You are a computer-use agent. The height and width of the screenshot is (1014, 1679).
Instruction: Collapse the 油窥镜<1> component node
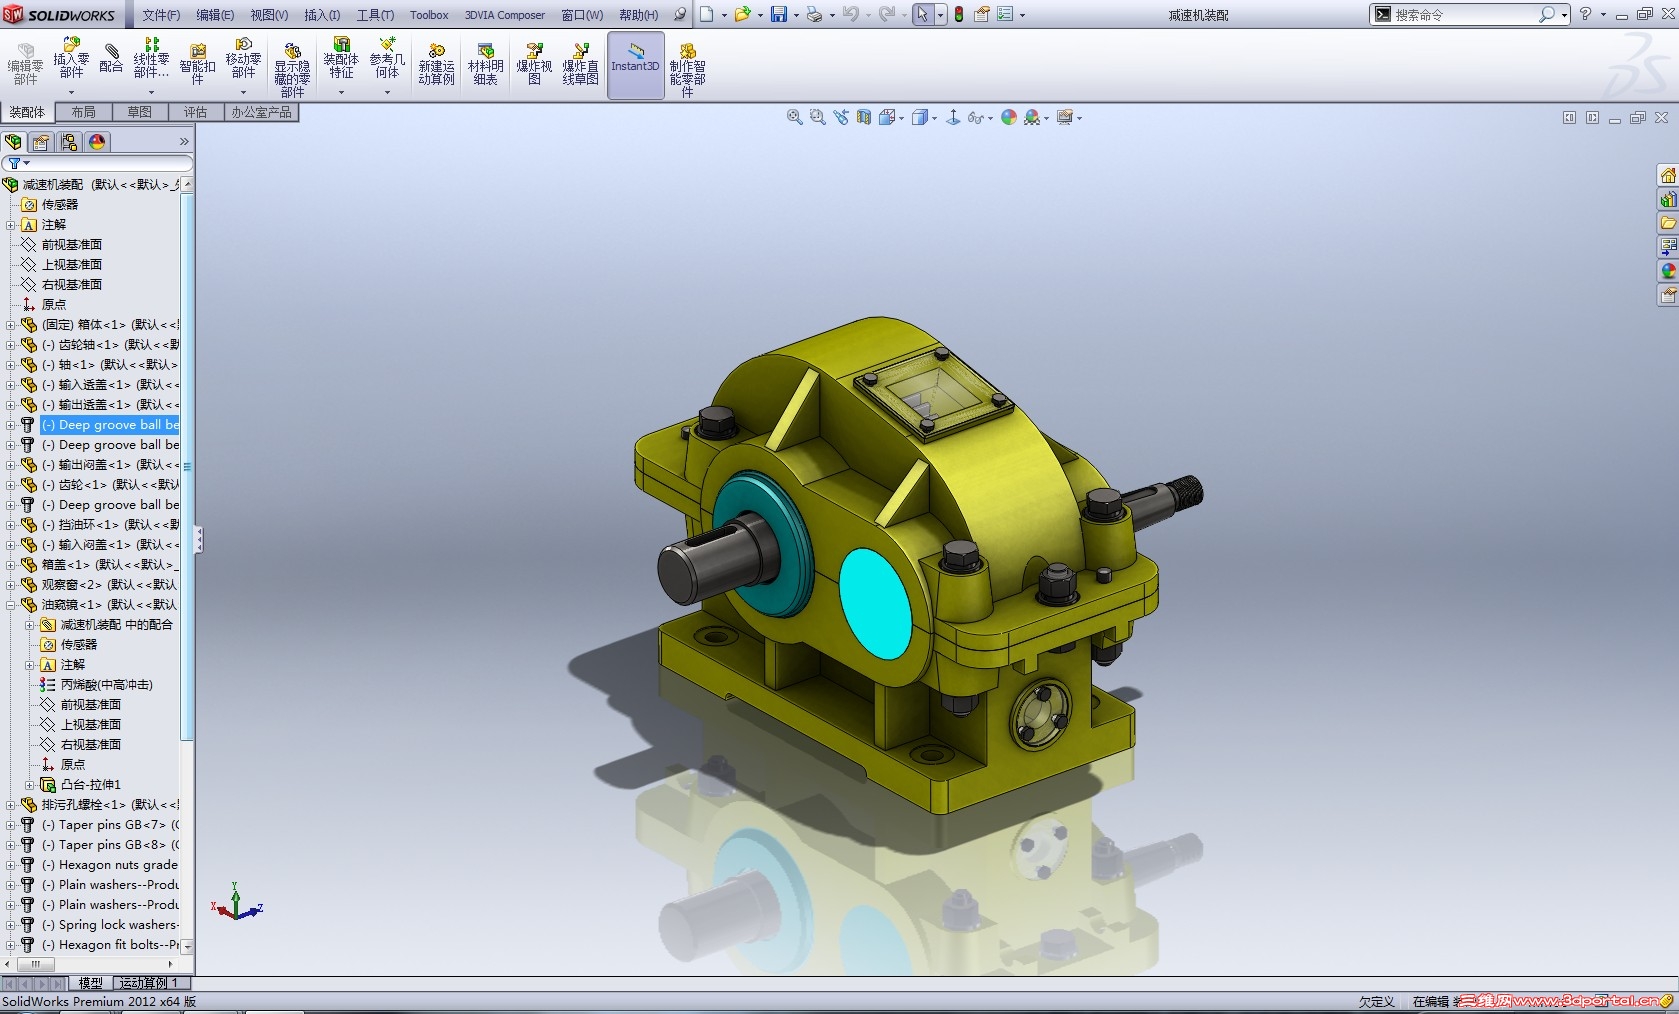(x=11, y=605)
